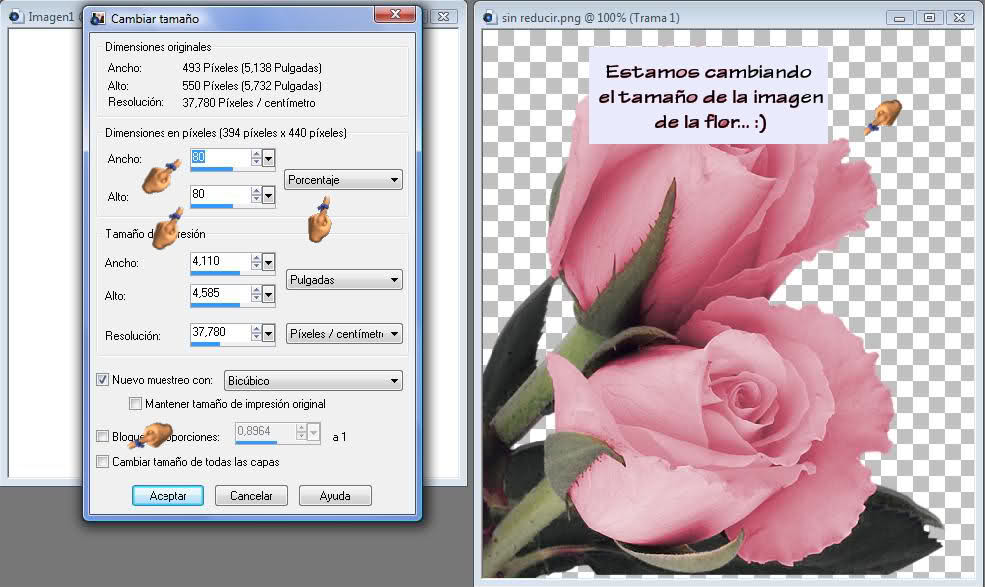Screen dimensions: 985x587
Task: Click the blue slider bar under Resolución field
Action: pos(205,344)
